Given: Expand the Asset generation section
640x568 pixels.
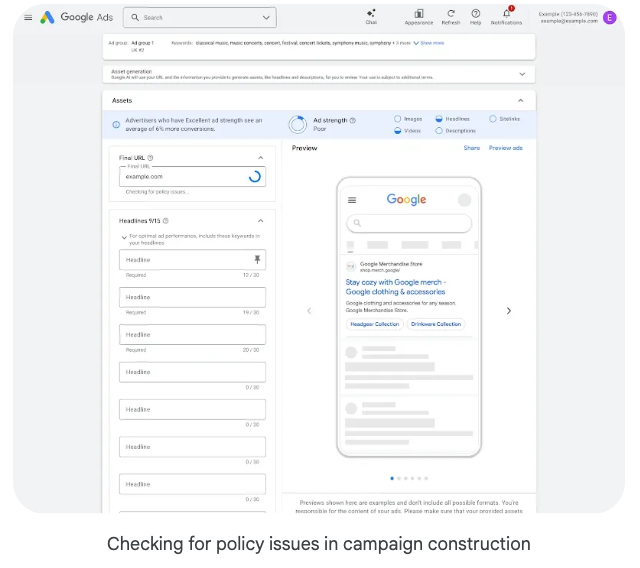Looking at the screenshot, I should click(x=522, y=74).
